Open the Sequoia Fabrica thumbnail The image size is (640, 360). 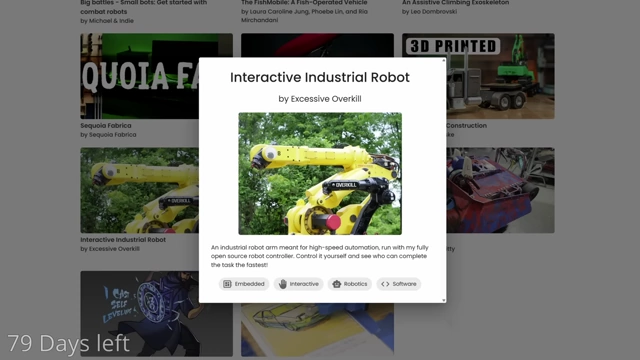(x=140, y=76)
